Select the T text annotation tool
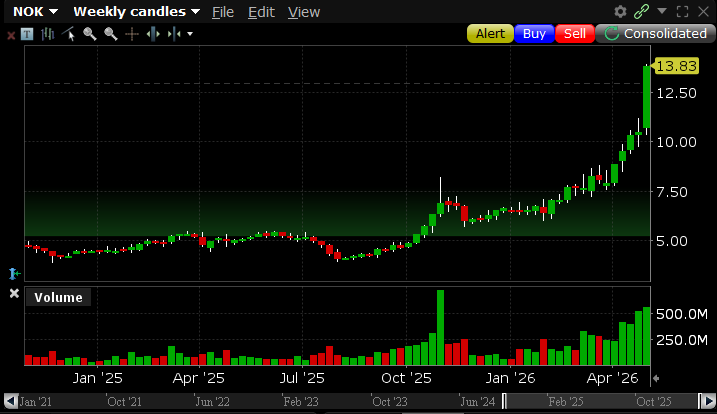The height and width of the screenshot is (414, 717). click(x=27, y=34)
